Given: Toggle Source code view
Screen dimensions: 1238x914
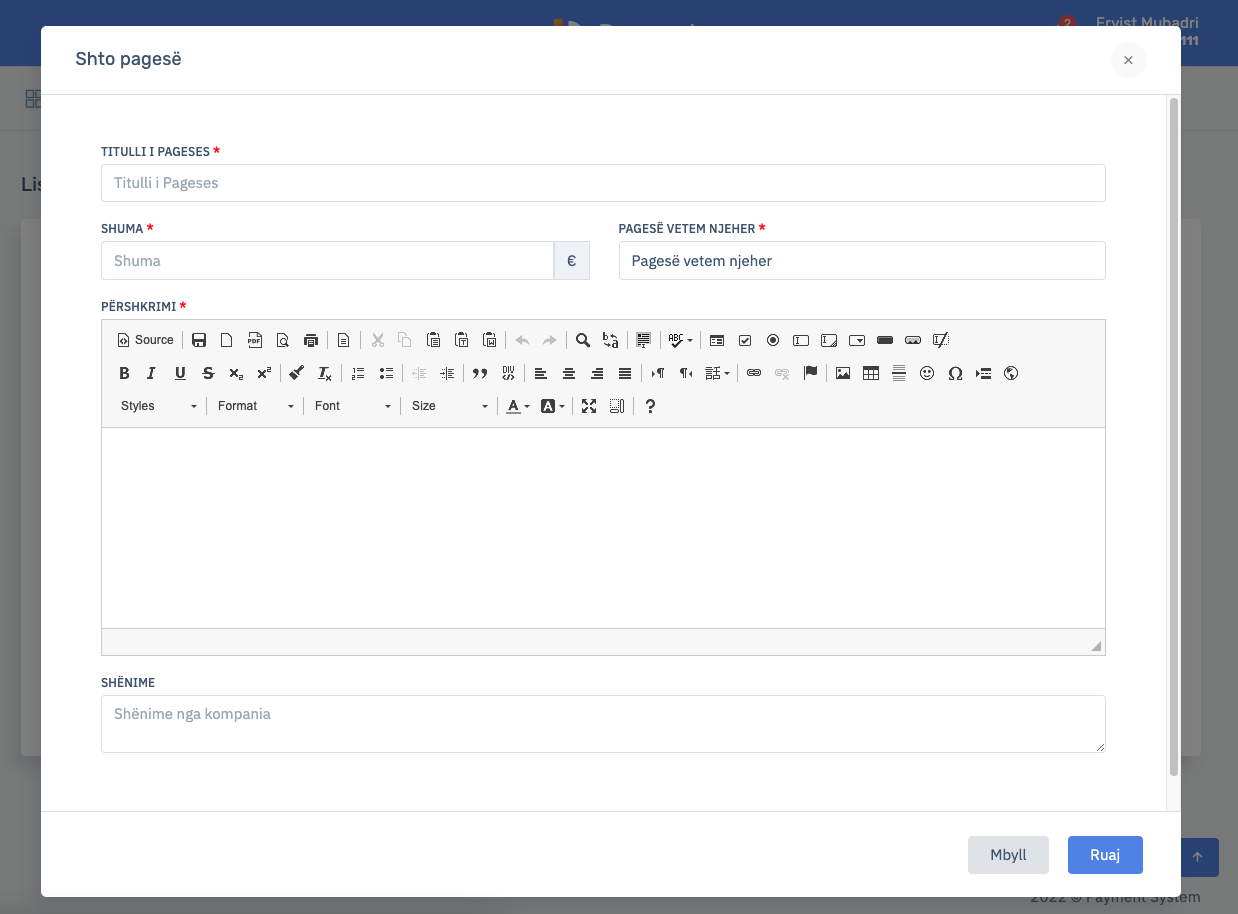Looking at the screenshot, I should pyautogui.click(x=146, y=340).
